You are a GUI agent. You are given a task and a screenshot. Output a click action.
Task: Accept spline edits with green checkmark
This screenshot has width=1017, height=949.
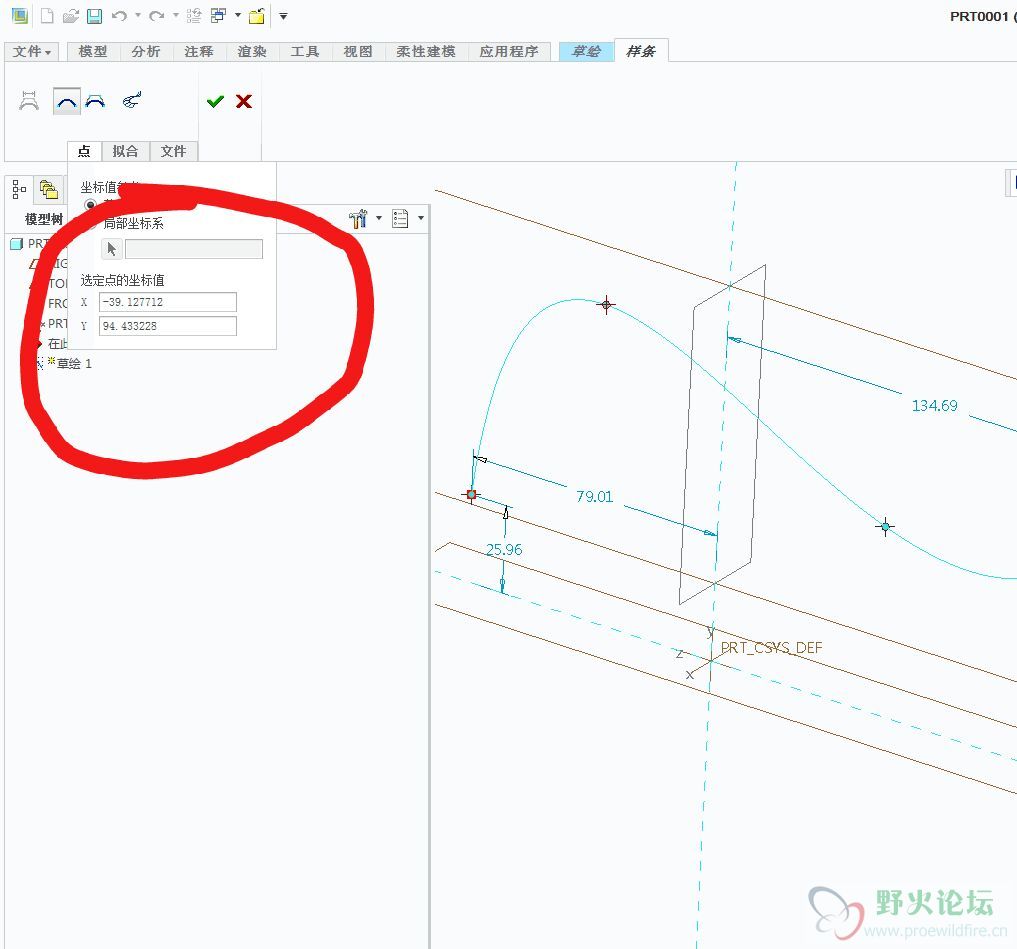pos(215,101)
